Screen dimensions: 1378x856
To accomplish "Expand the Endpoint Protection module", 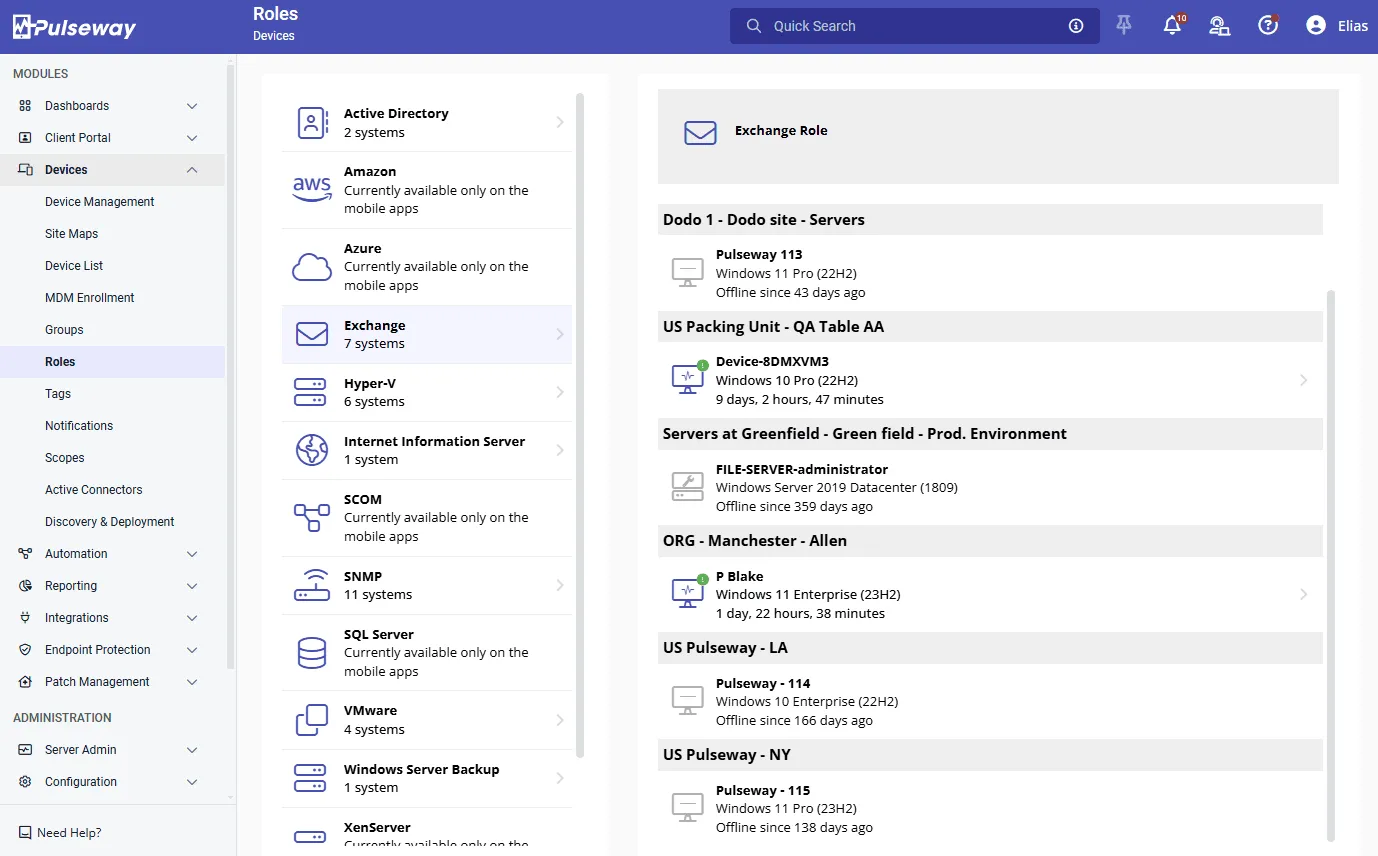I will coord(192,650).
